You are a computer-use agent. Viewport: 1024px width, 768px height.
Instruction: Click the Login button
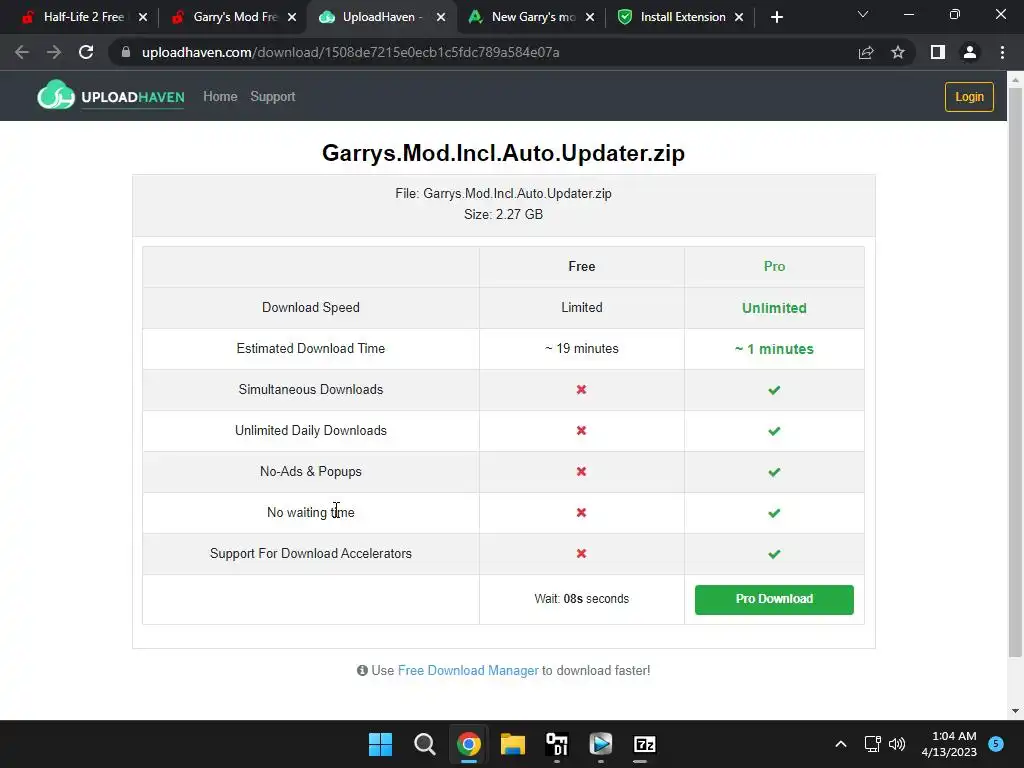969,97
